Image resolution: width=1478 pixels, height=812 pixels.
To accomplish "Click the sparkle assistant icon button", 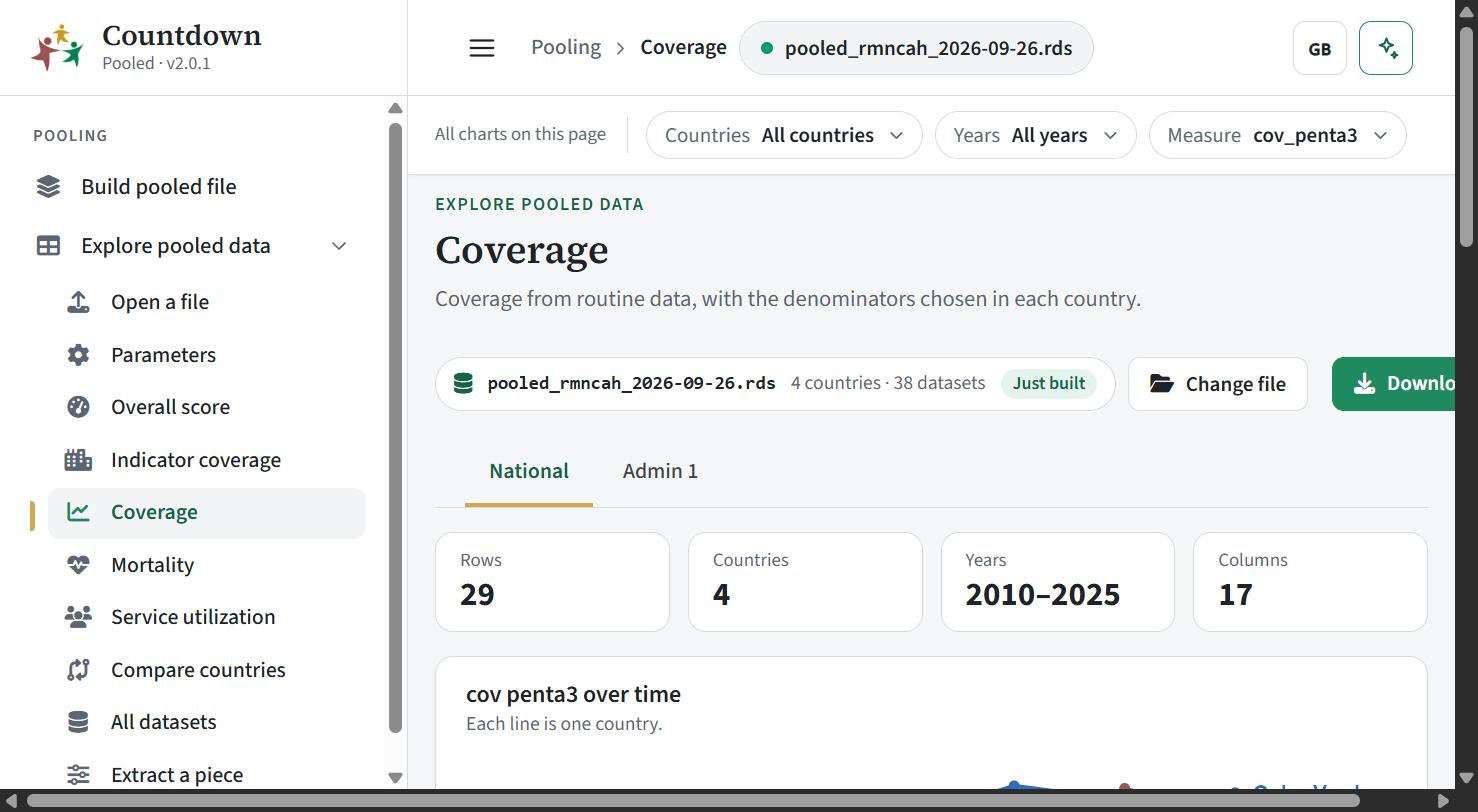I will coord(1386,48).
